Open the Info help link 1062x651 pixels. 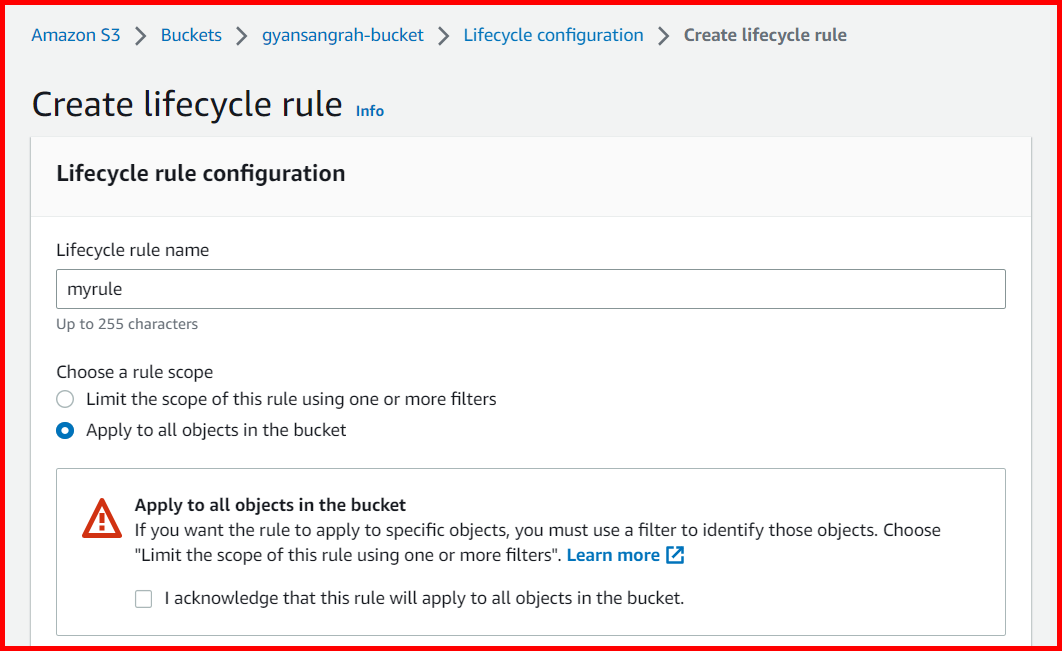369,111
